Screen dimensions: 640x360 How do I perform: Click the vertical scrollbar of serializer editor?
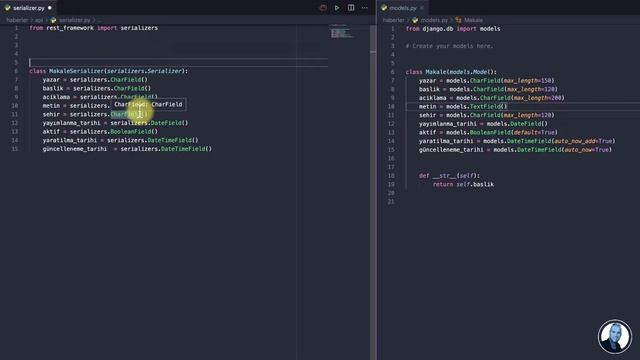[x=373, y=192]
